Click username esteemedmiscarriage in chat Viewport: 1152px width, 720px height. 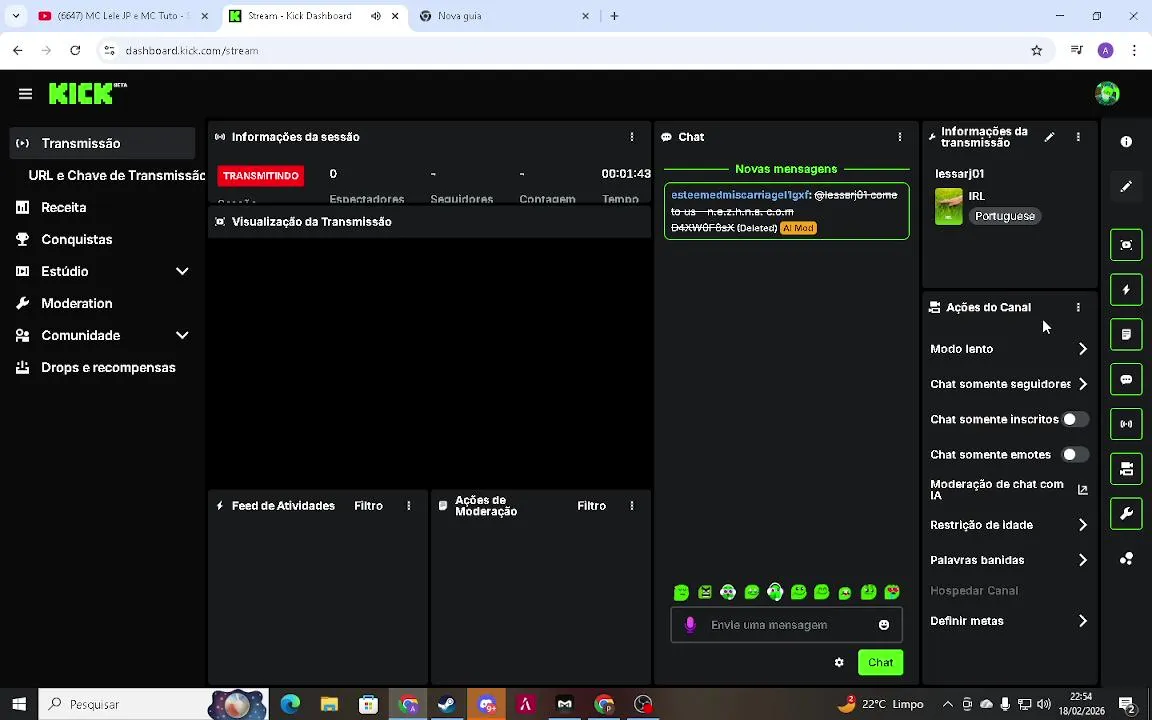coord(740,195)
